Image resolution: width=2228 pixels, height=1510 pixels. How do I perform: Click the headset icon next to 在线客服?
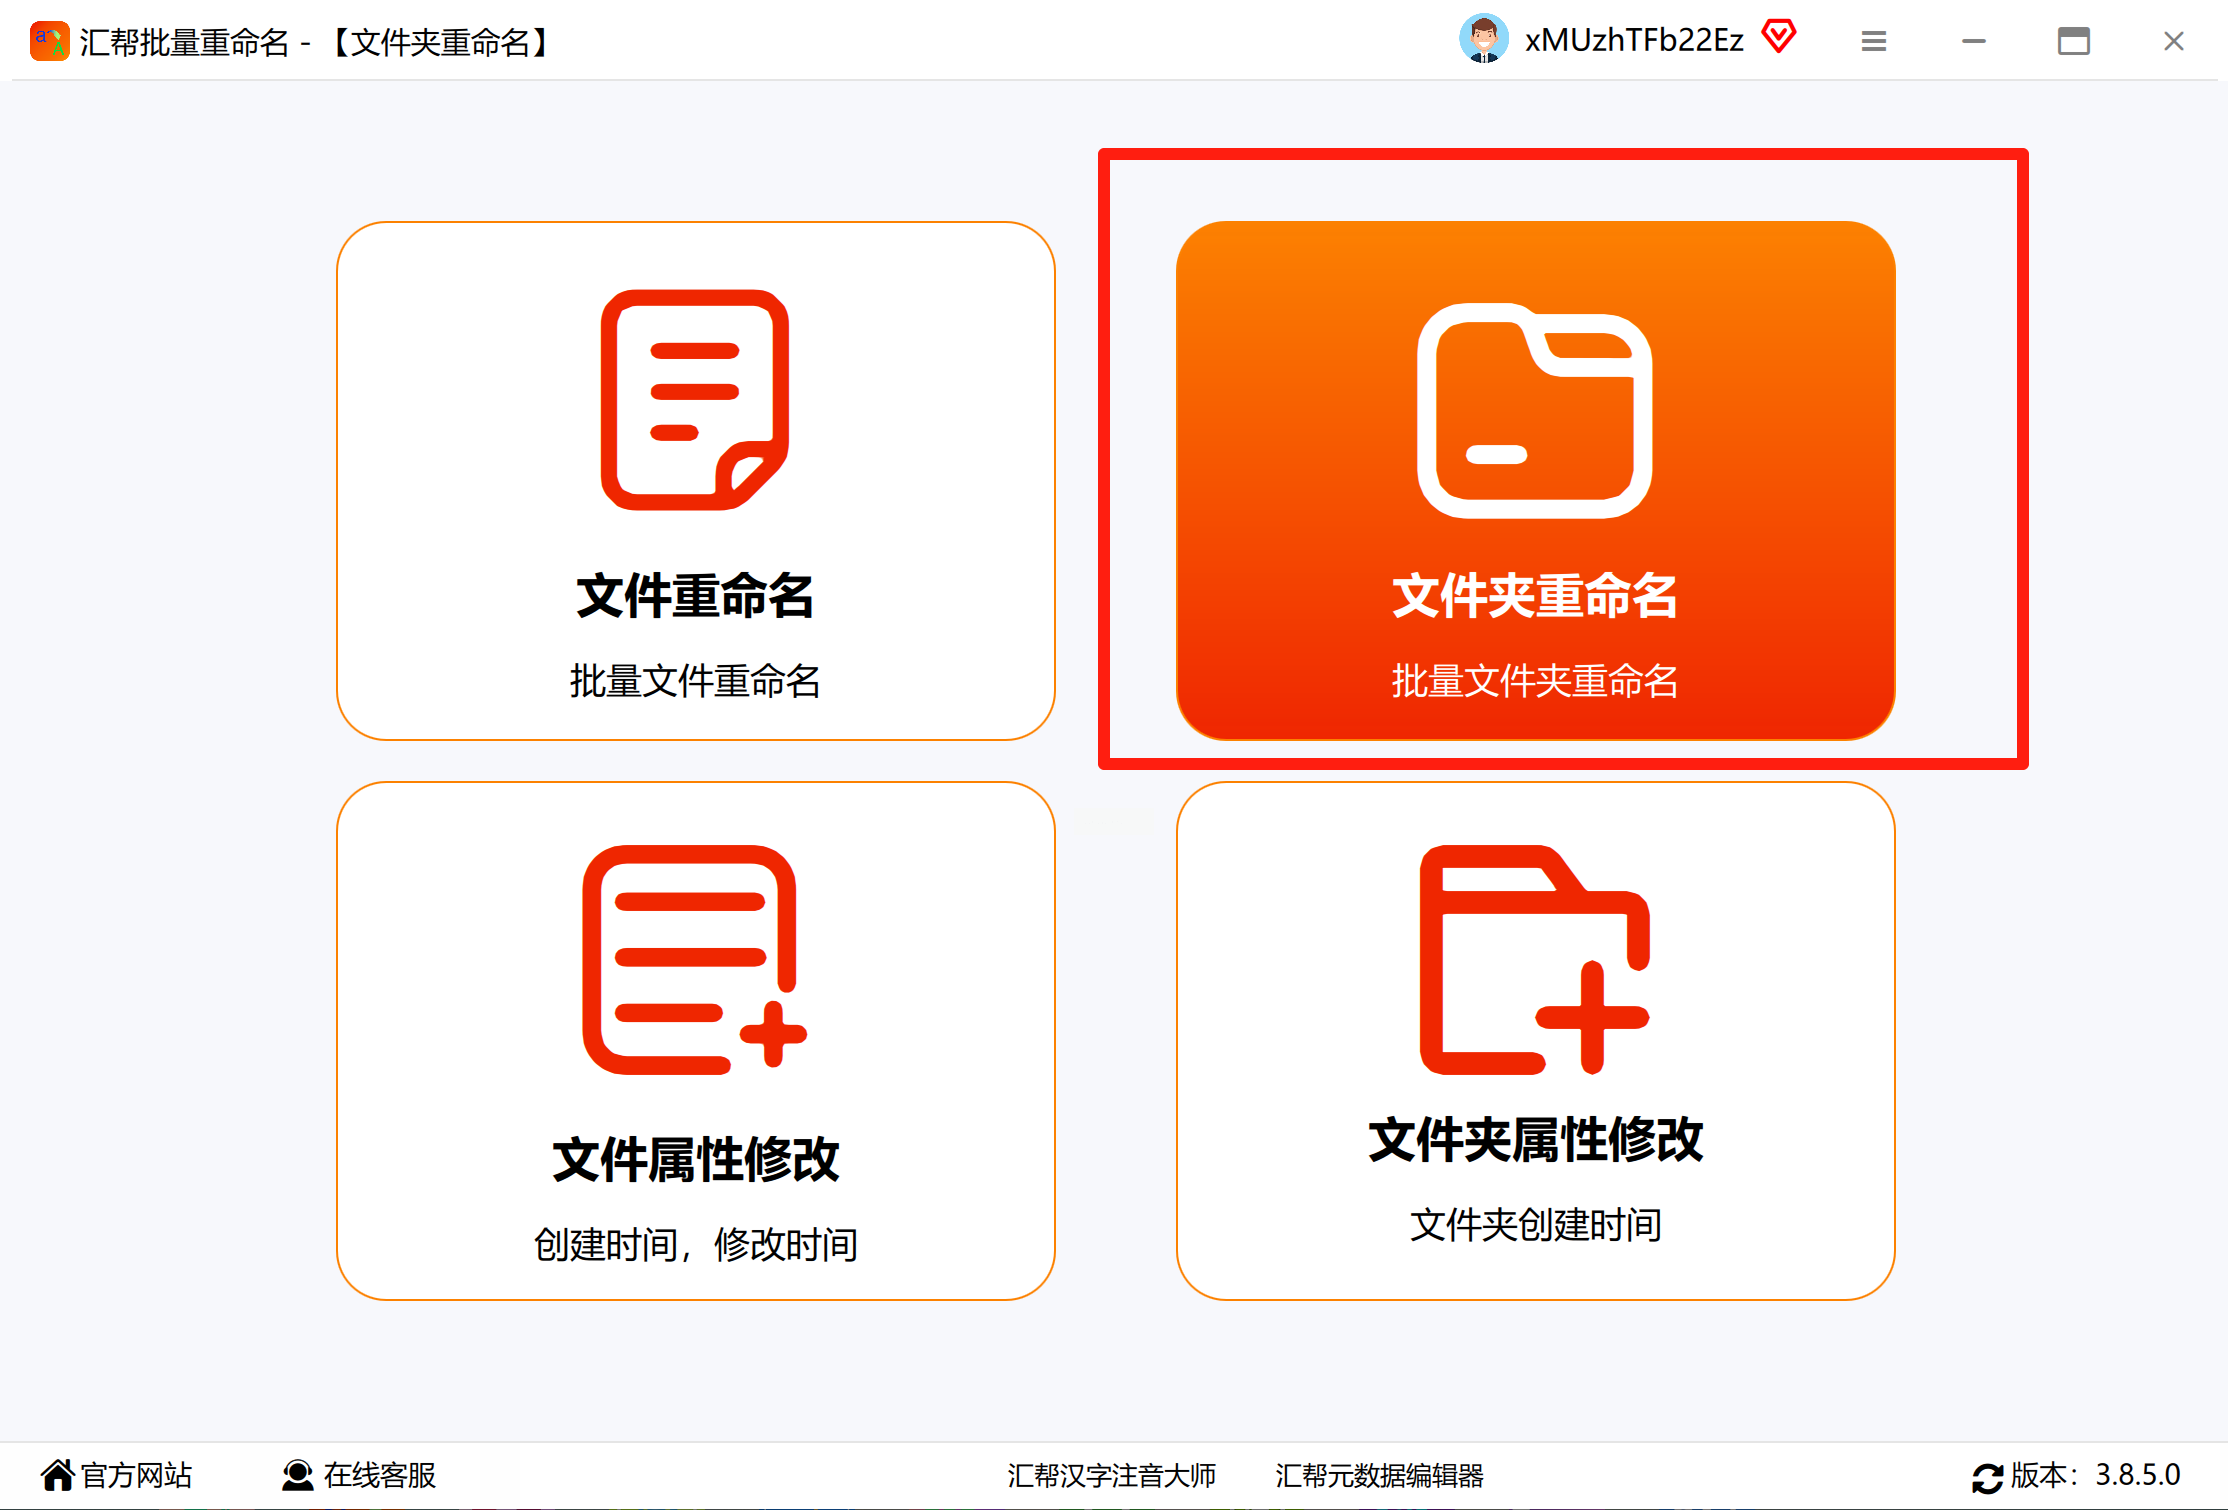(297, 1475)
